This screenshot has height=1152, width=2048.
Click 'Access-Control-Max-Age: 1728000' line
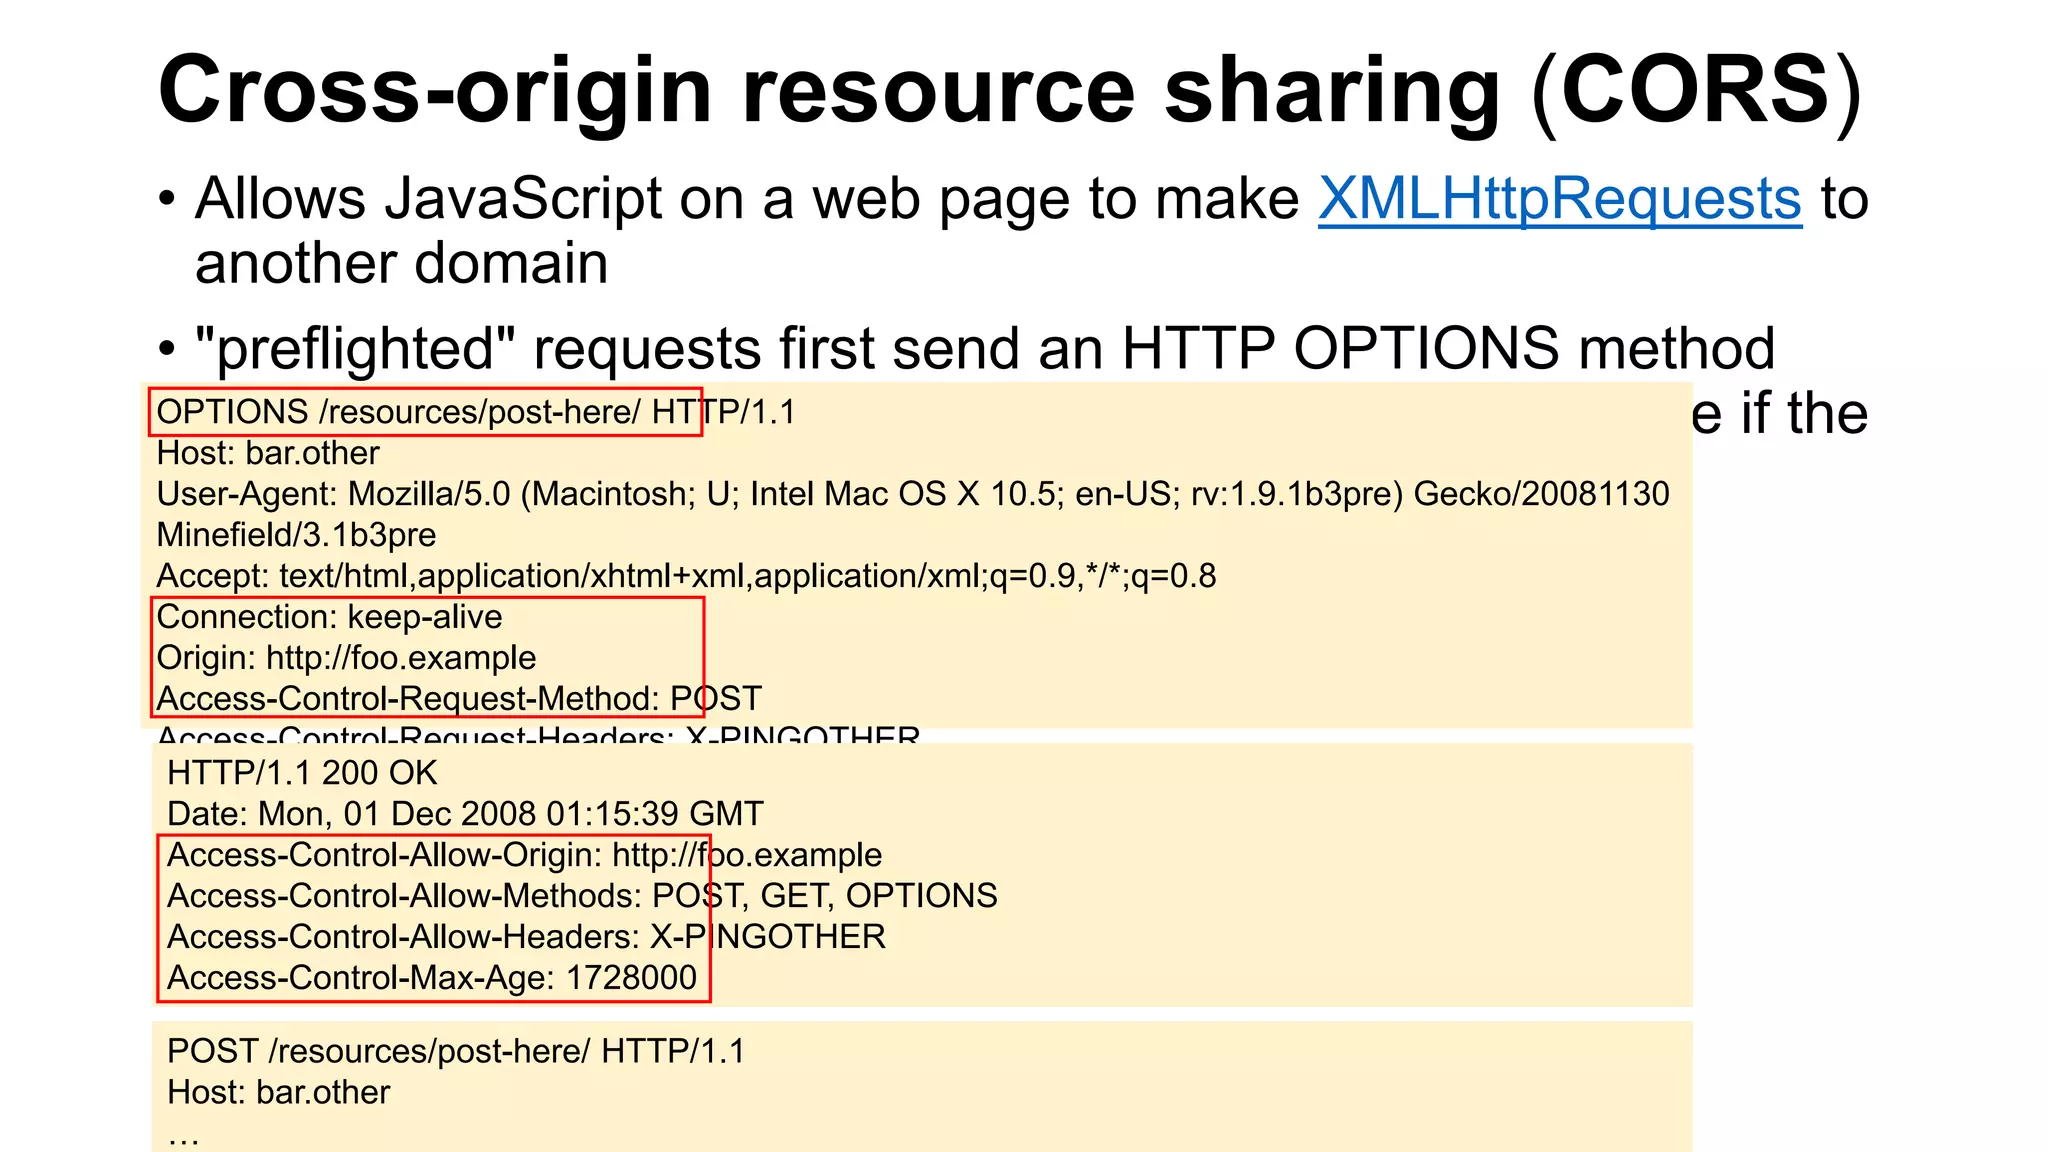click(432, 978)
